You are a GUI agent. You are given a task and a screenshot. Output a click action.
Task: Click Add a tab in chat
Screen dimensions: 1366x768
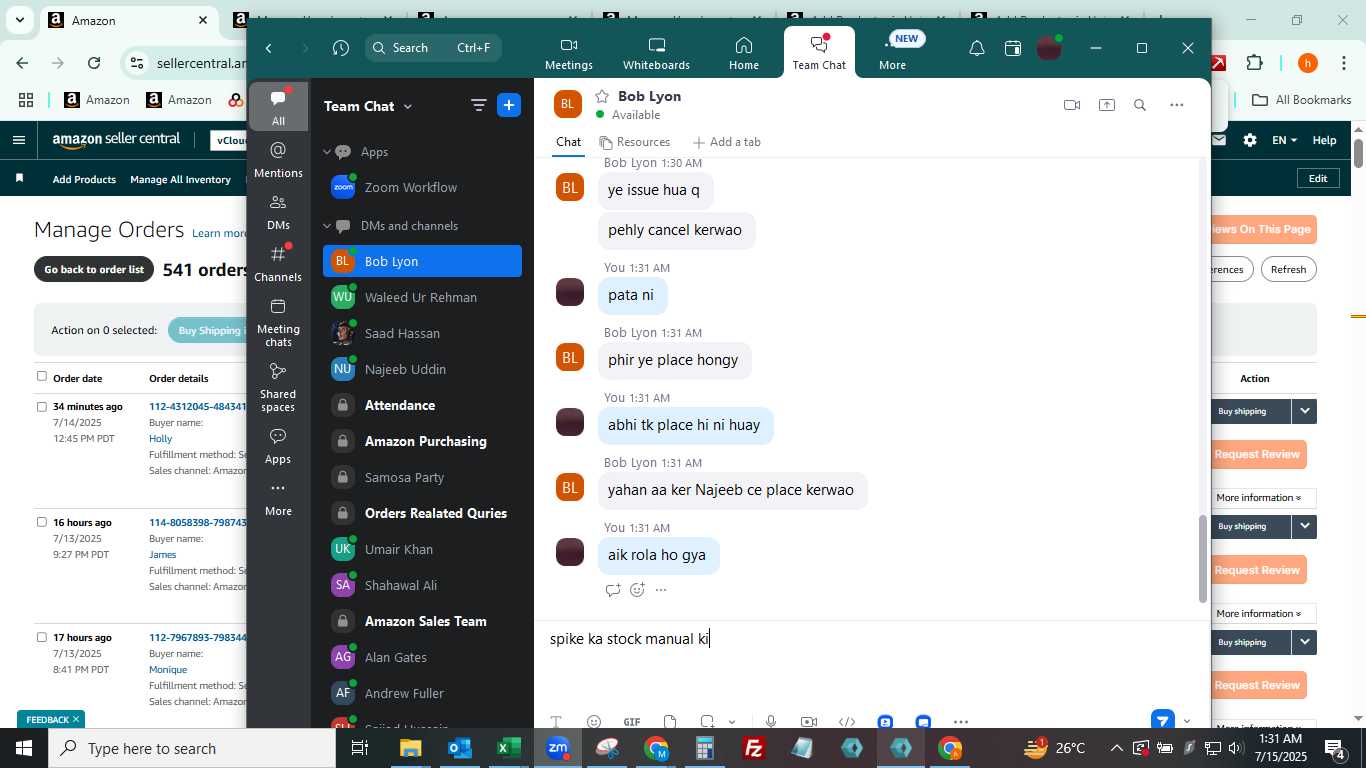click(727, 142)
